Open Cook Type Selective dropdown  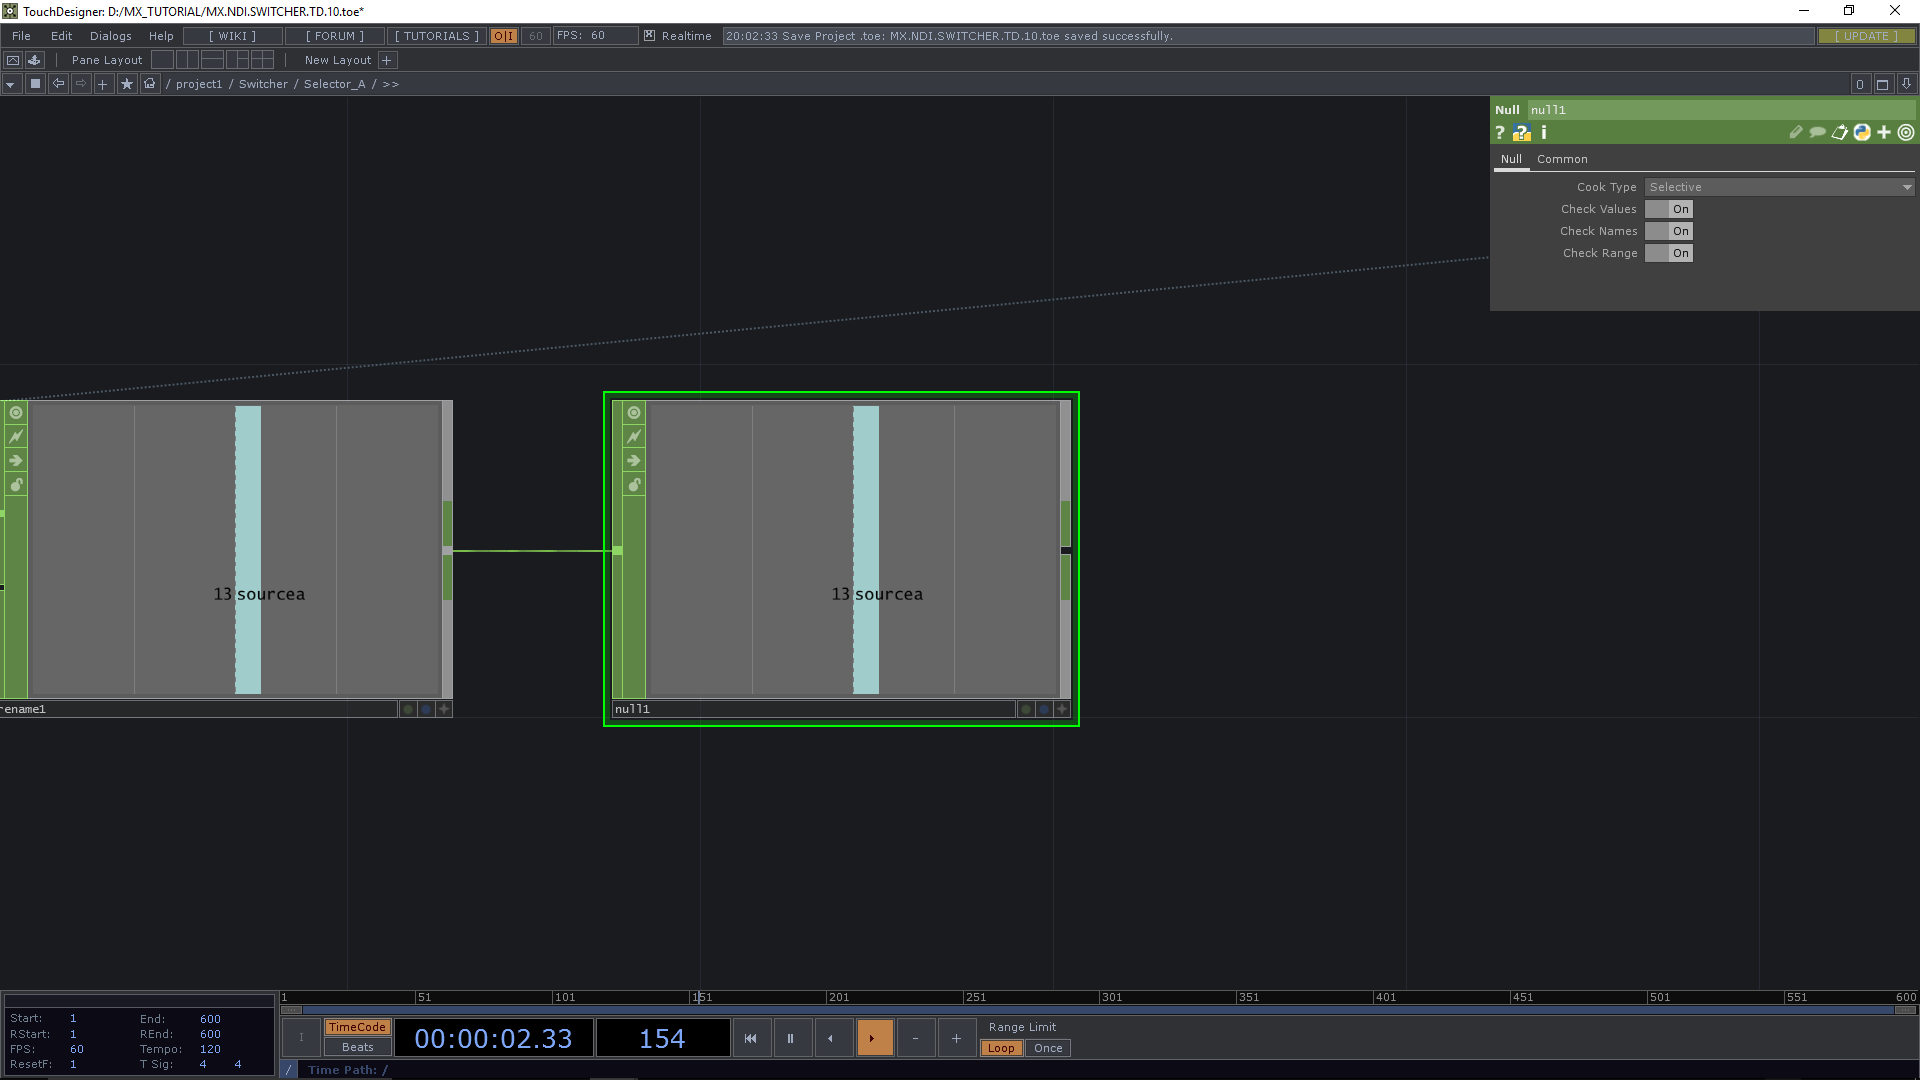click(x=1780, y=187)
